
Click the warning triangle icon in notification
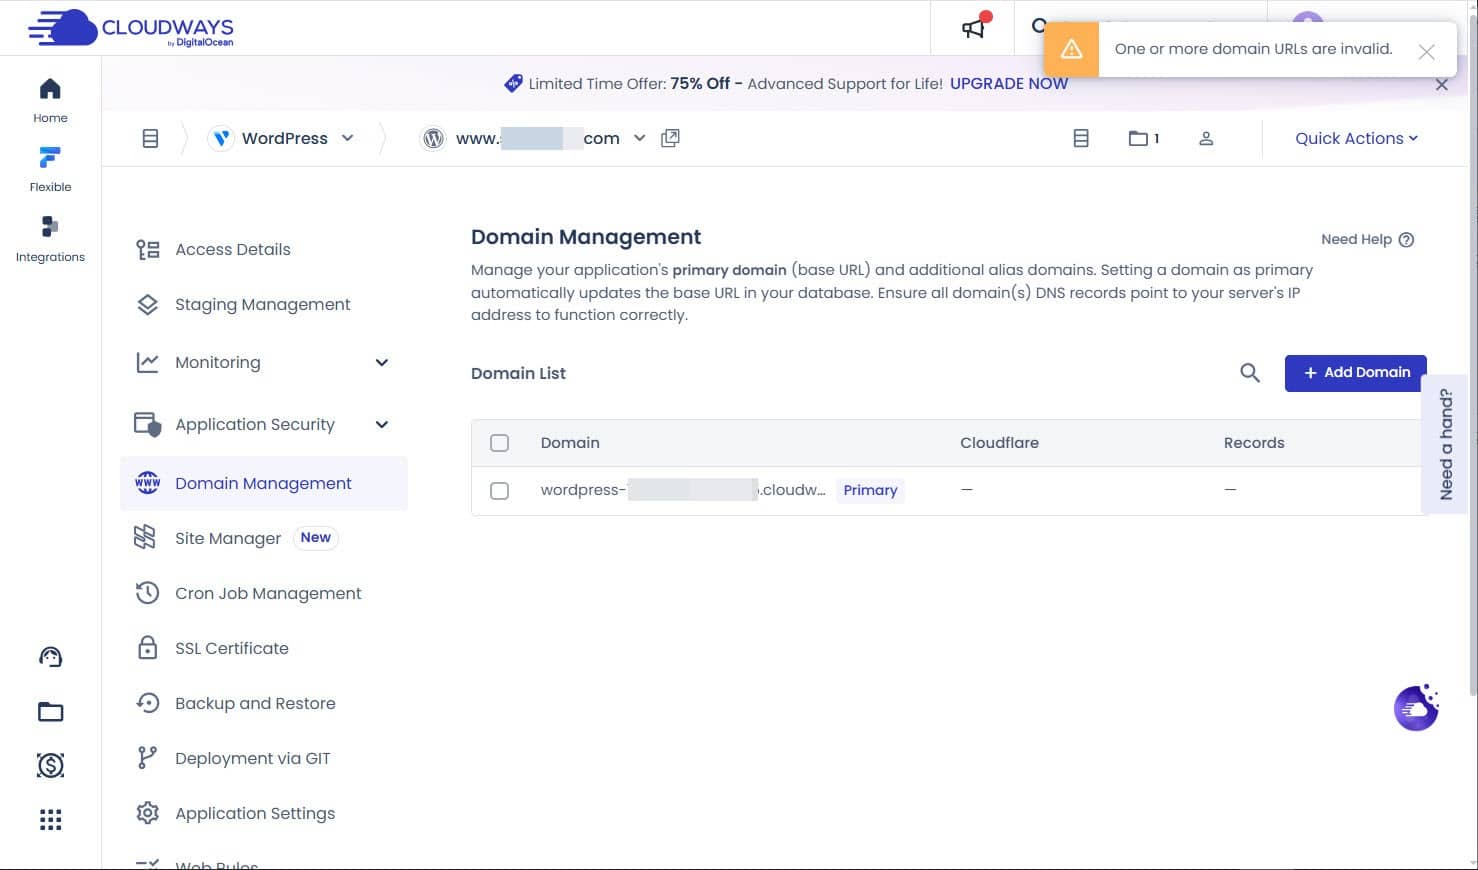1071,49
